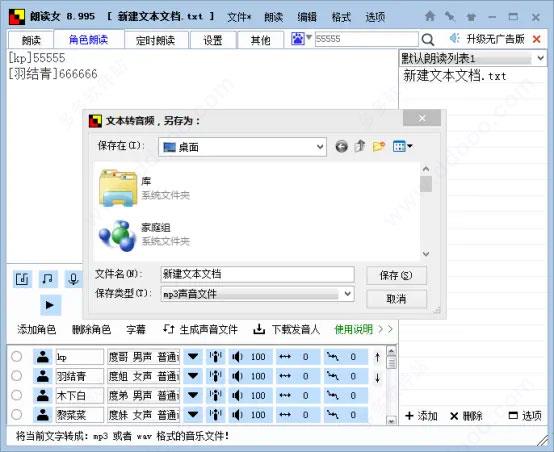Click the 取消 button

click(396, 299)
